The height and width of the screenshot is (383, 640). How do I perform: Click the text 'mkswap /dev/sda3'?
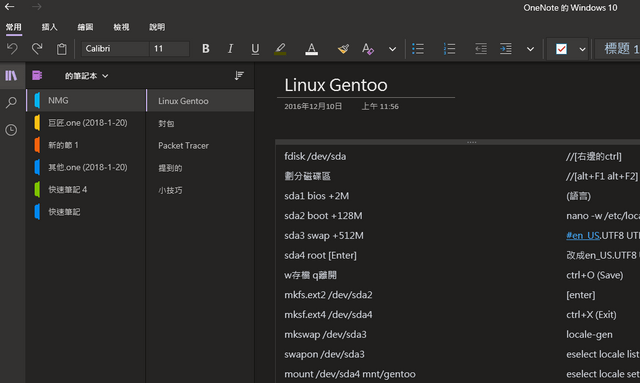325,334
